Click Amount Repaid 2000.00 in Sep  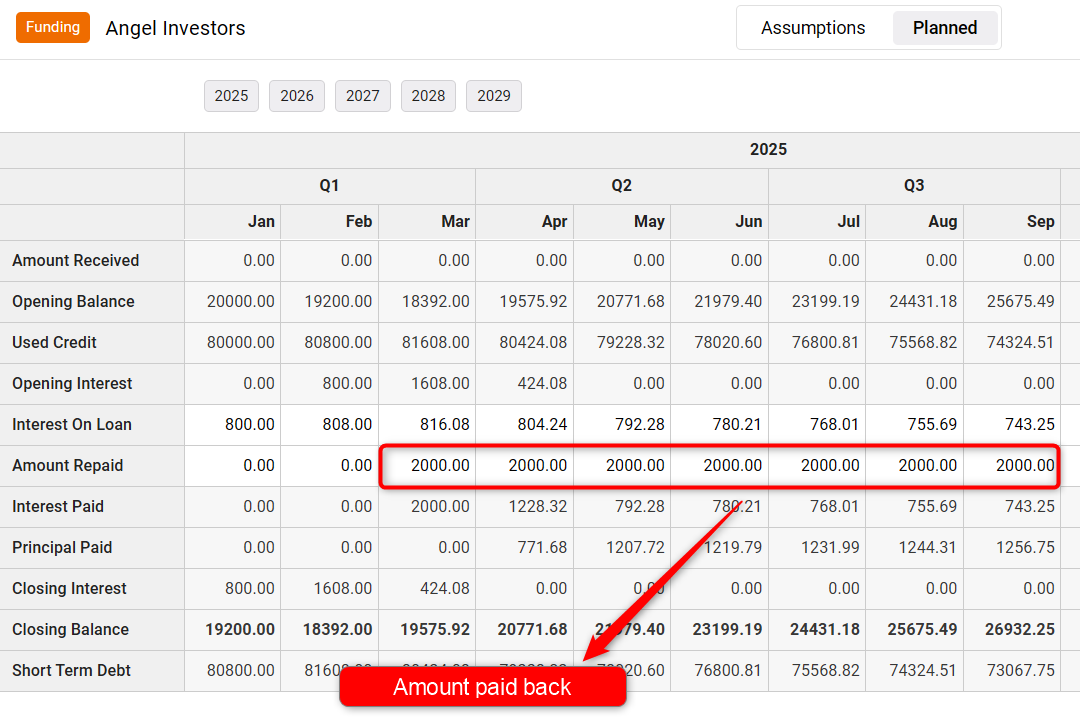pos(1026,466)
